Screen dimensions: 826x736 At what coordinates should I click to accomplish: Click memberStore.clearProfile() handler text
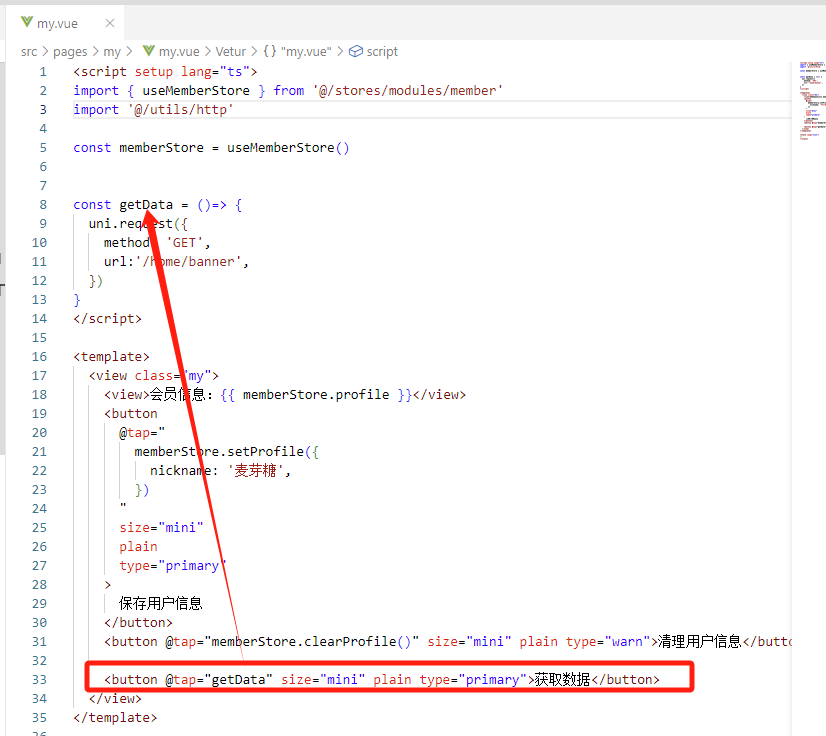pyautogui.click(x=311, y=642)
